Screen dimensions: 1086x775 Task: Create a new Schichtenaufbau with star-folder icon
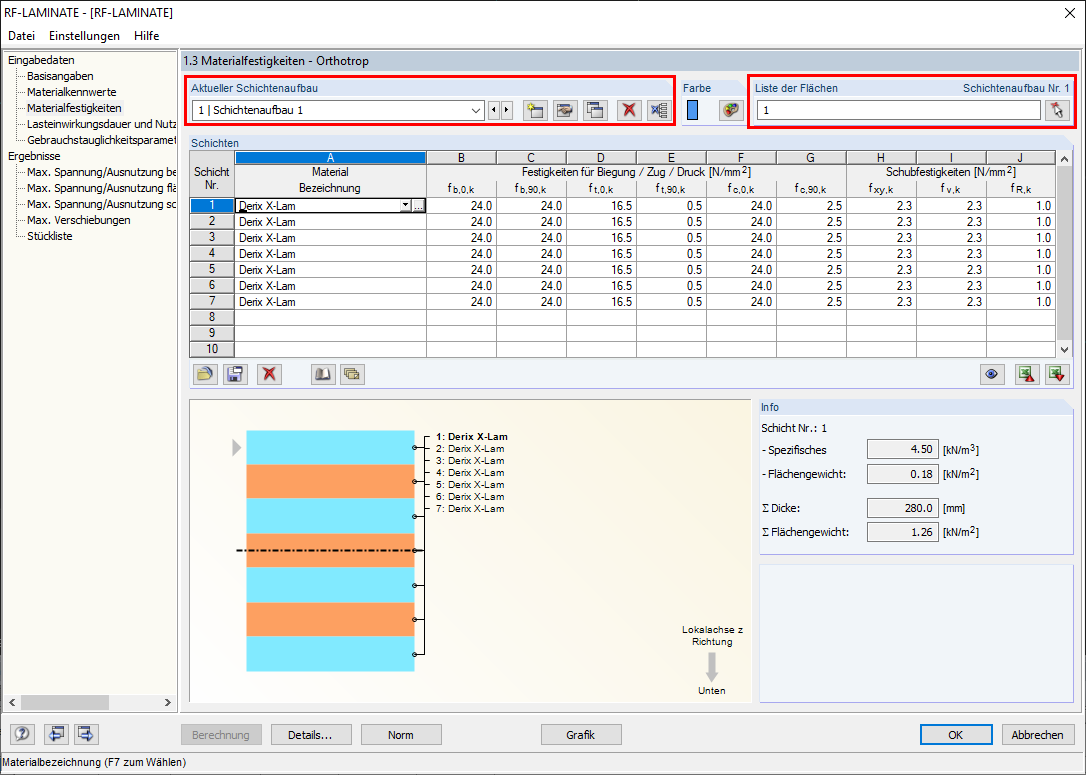tap(535, 110)
